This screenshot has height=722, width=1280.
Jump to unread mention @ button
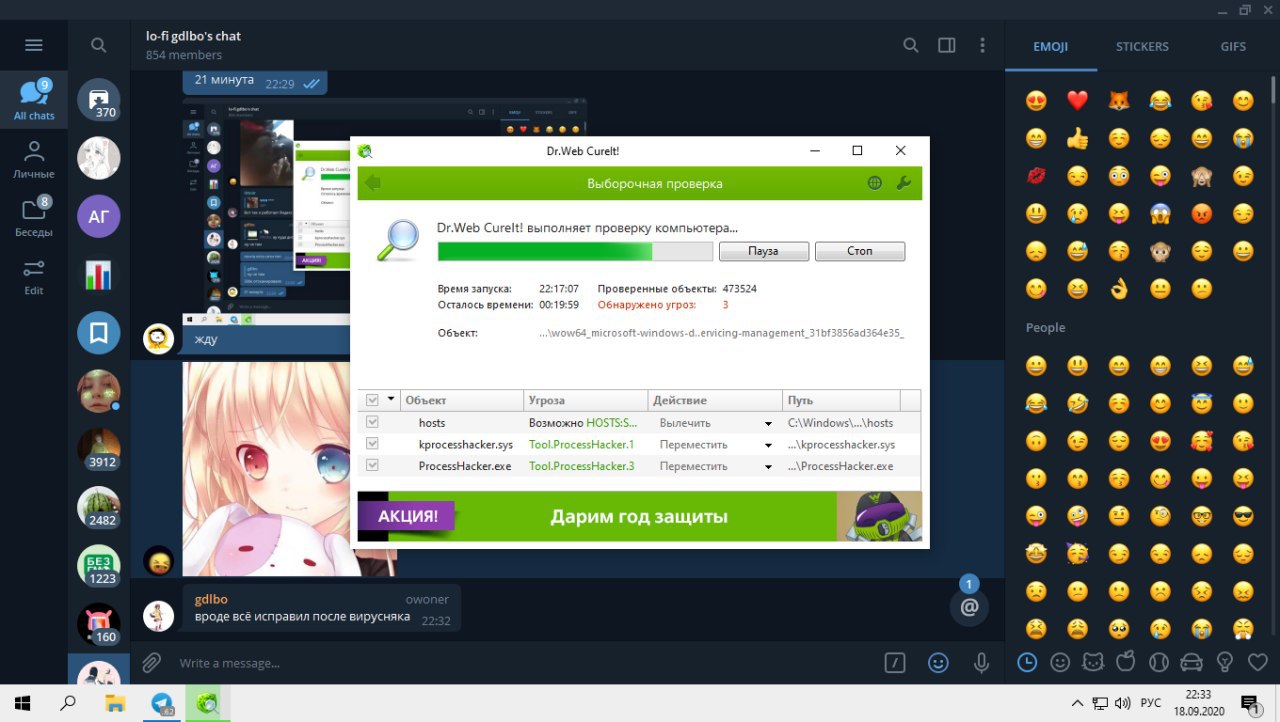(x=969, y=605)
